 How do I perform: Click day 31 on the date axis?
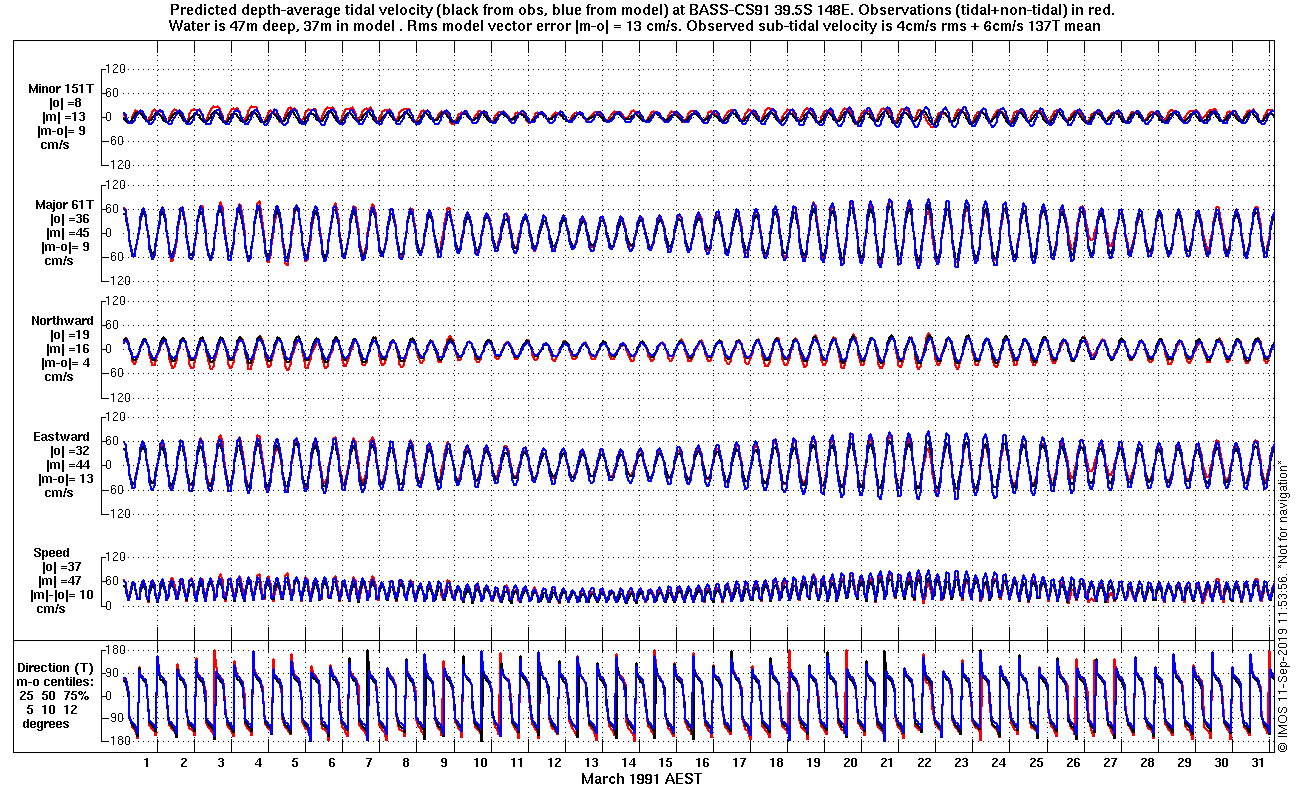(1257, 763)
